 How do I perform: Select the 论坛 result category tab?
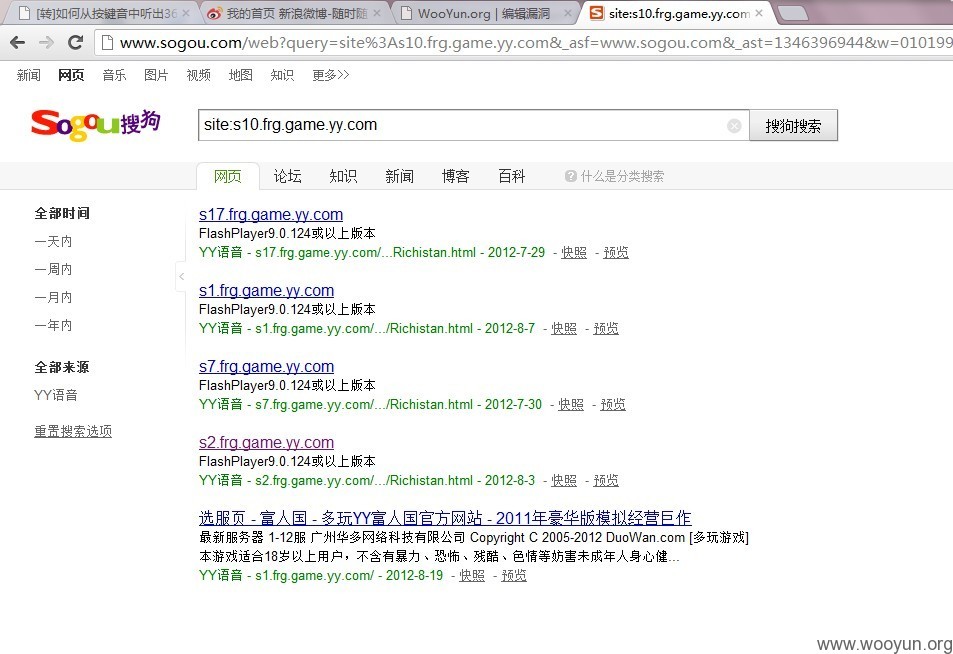287,176
